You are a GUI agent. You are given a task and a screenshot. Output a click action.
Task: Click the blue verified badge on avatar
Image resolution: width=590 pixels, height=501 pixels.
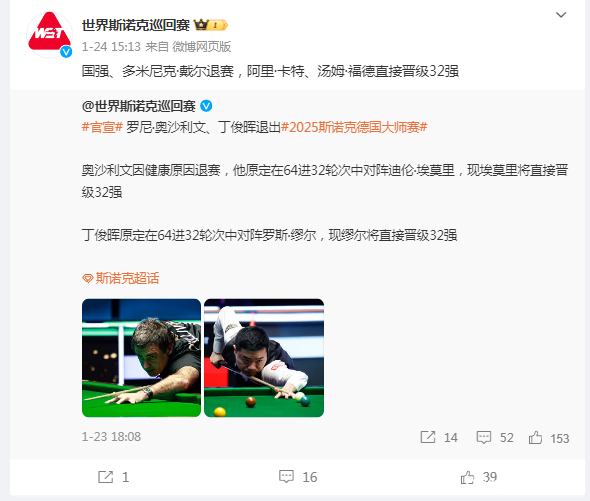click(x=66, y=52)
